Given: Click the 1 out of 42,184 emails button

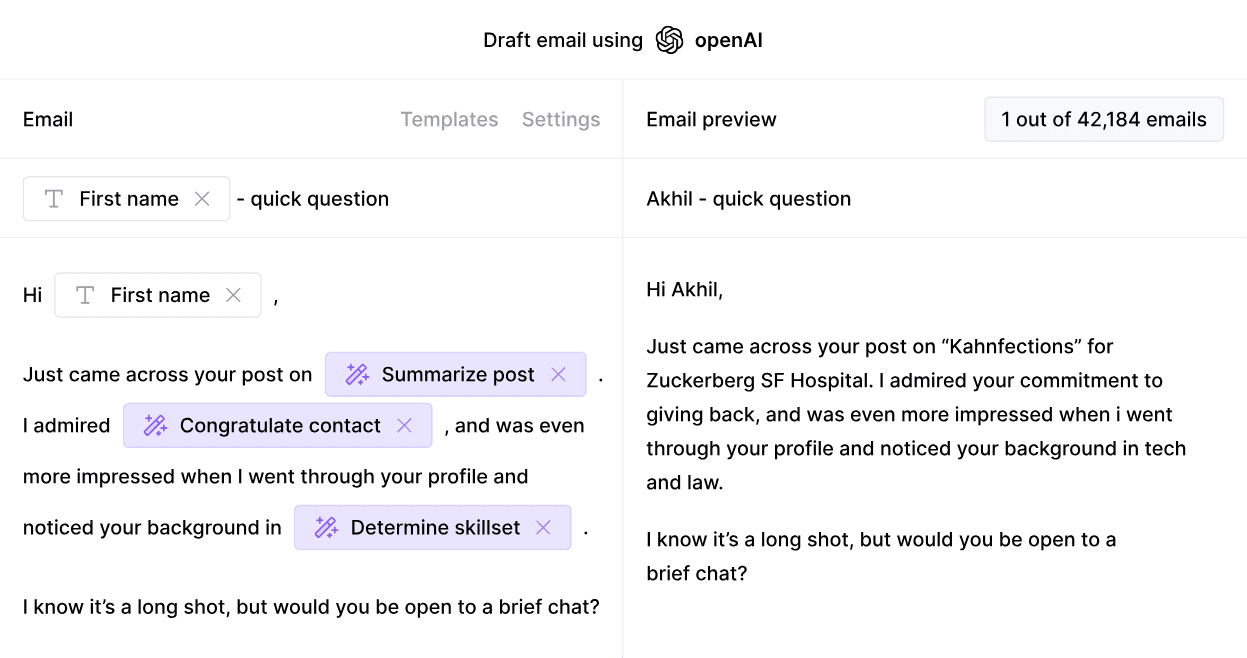Looking at the screenshot, I should pyautogui.click(x=1104, y=120).
